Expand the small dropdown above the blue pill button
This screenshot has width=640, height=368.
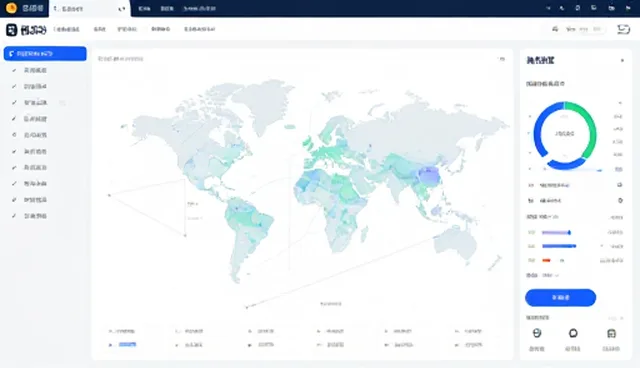pyautogui.click(x=550, y=275)
